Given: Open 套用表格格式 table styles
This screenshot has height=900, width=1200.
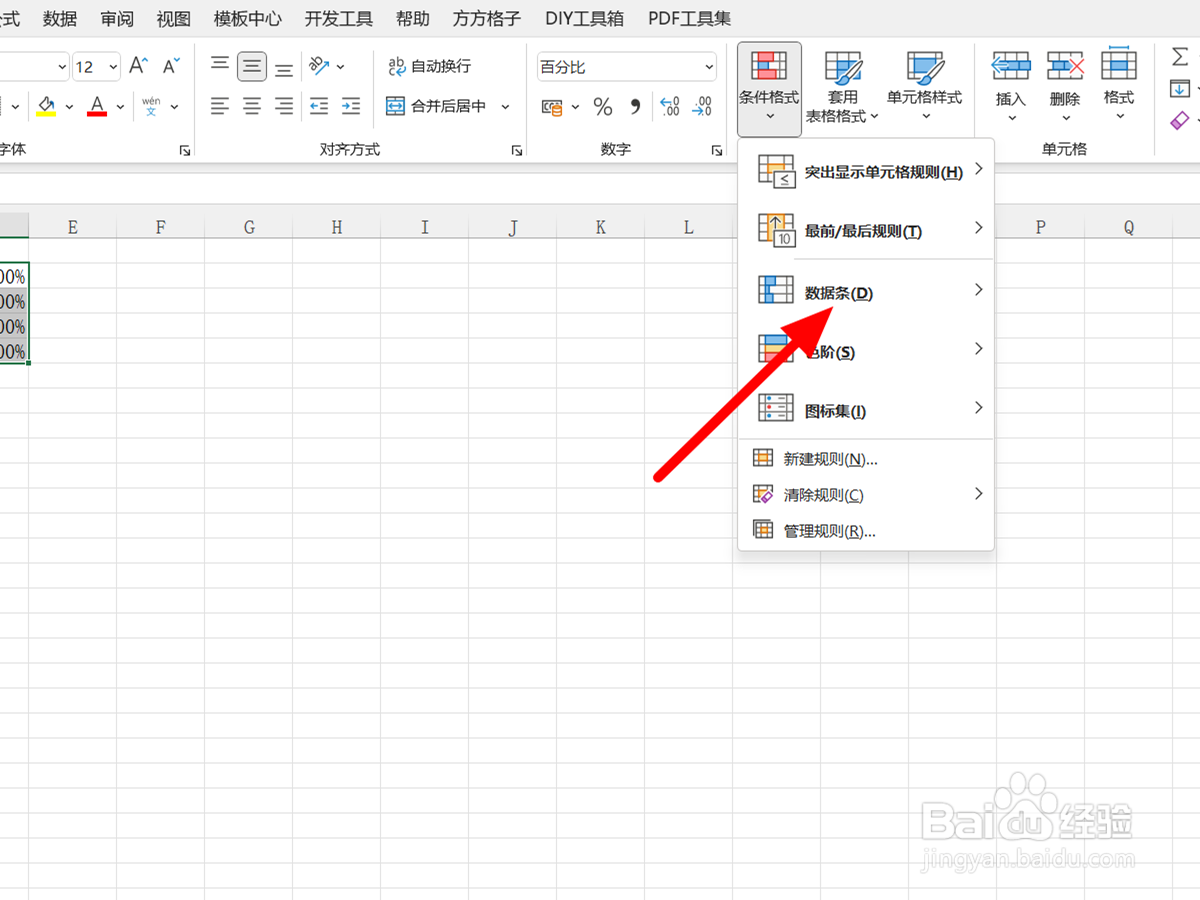Looking at the screenshot, I should click(843, 89).
